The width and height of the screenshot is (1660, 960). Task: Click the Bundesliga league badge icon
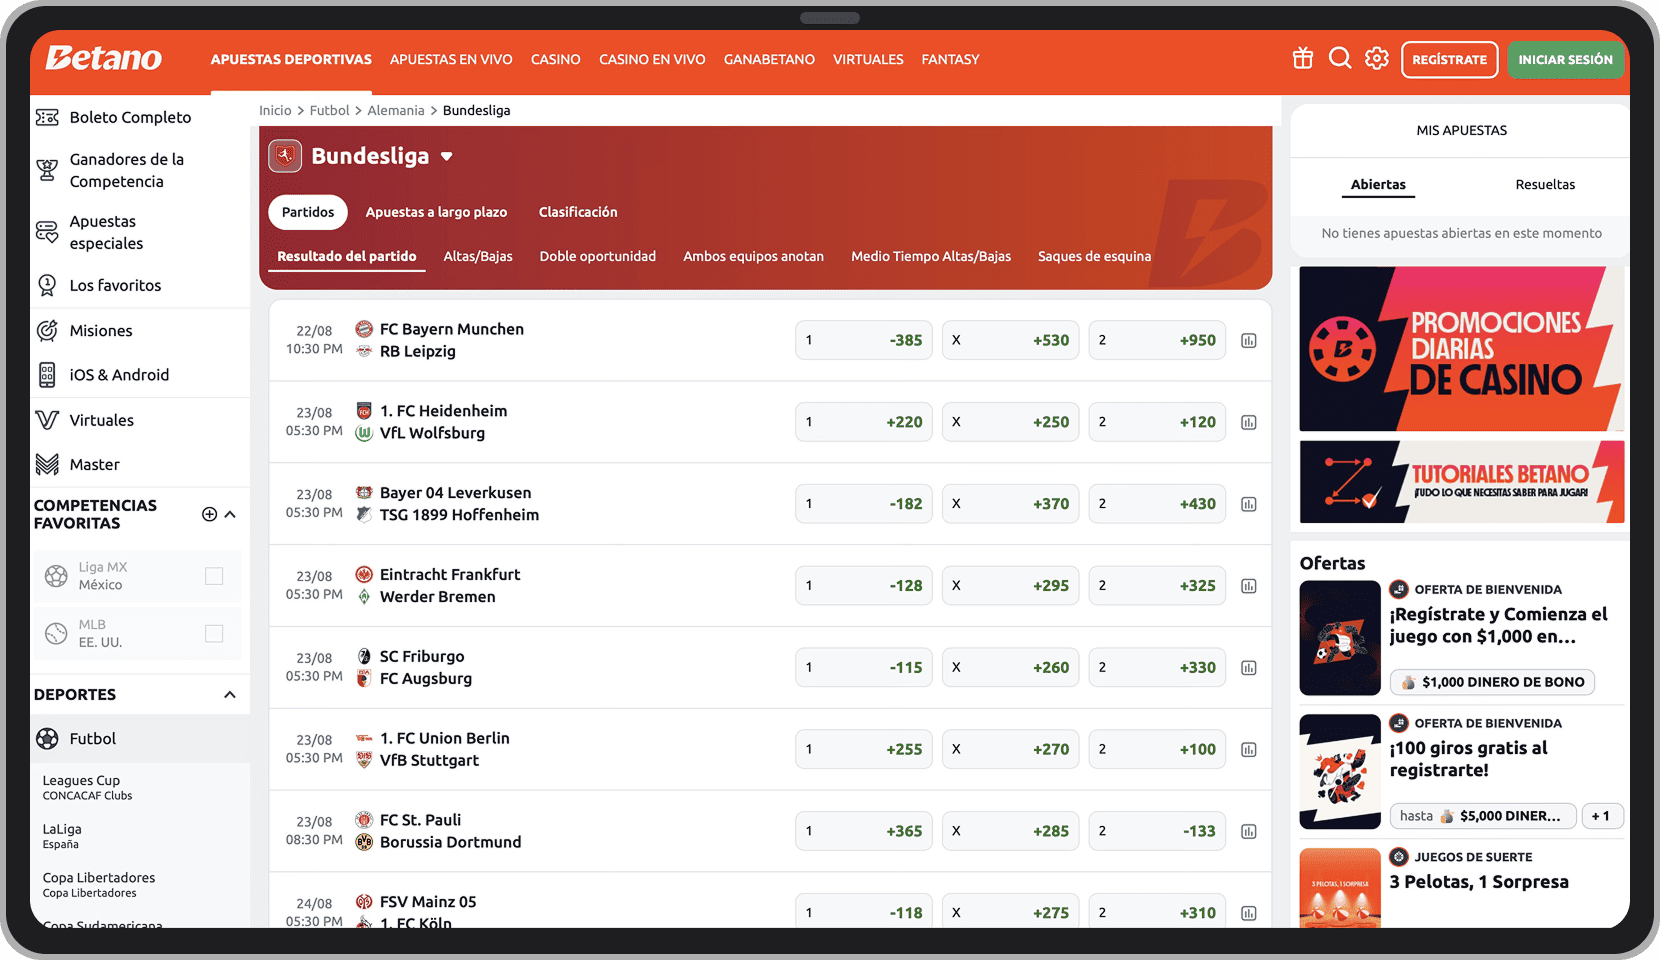[285, 156]
